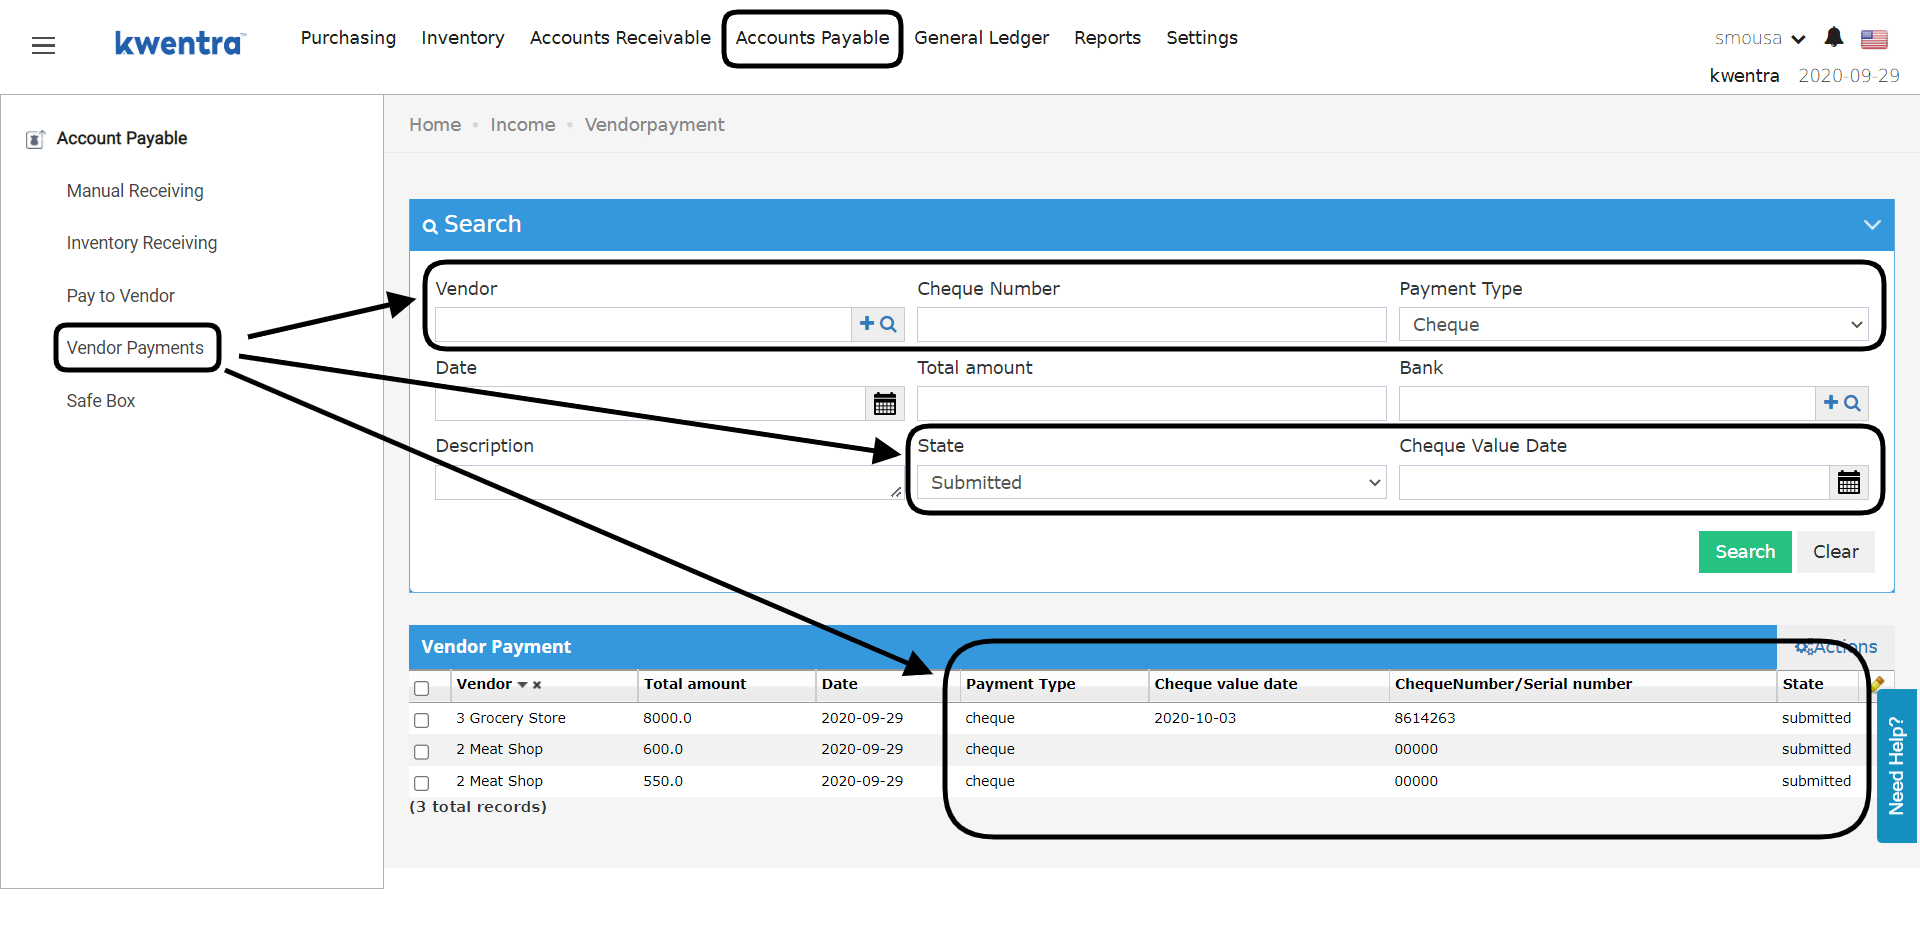Click the 2020-10-03 cheque value date cell
Image resolution: width=1920 pixels, height=943 pixels.
click(1194, 718)
